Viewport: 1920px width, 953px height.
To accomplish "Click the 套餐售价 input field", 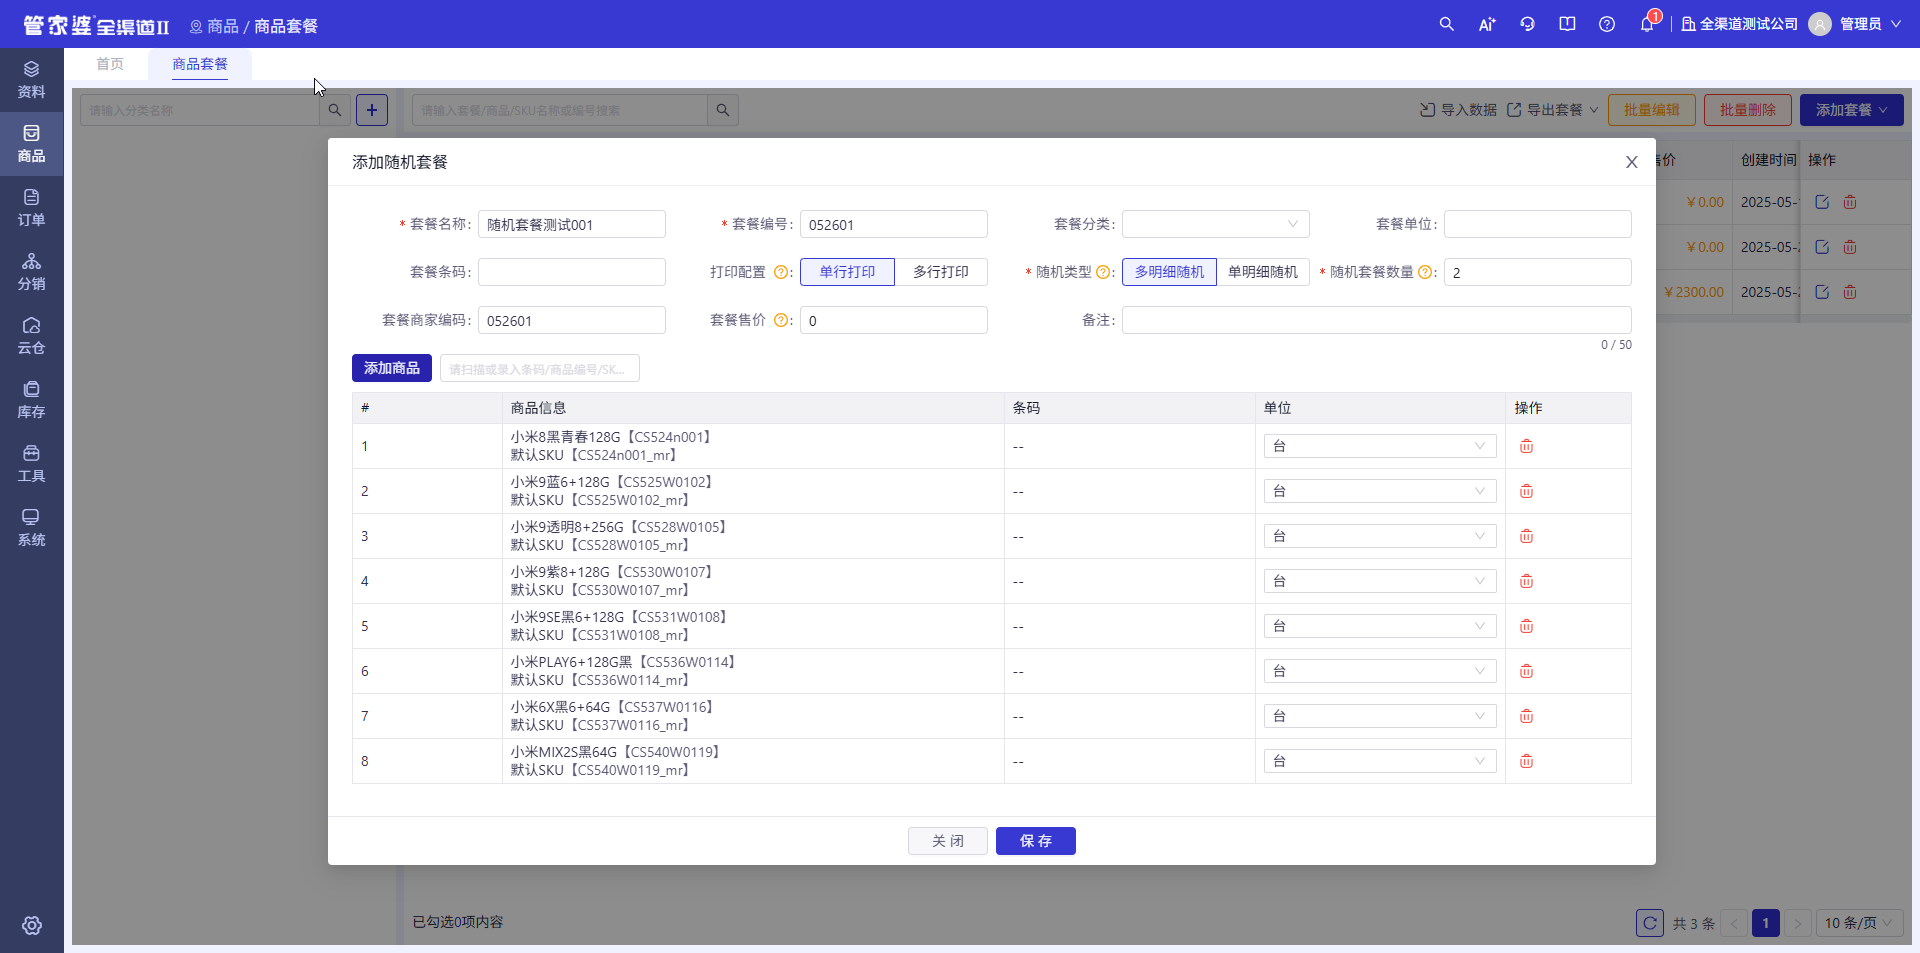I will pos(894,320).
